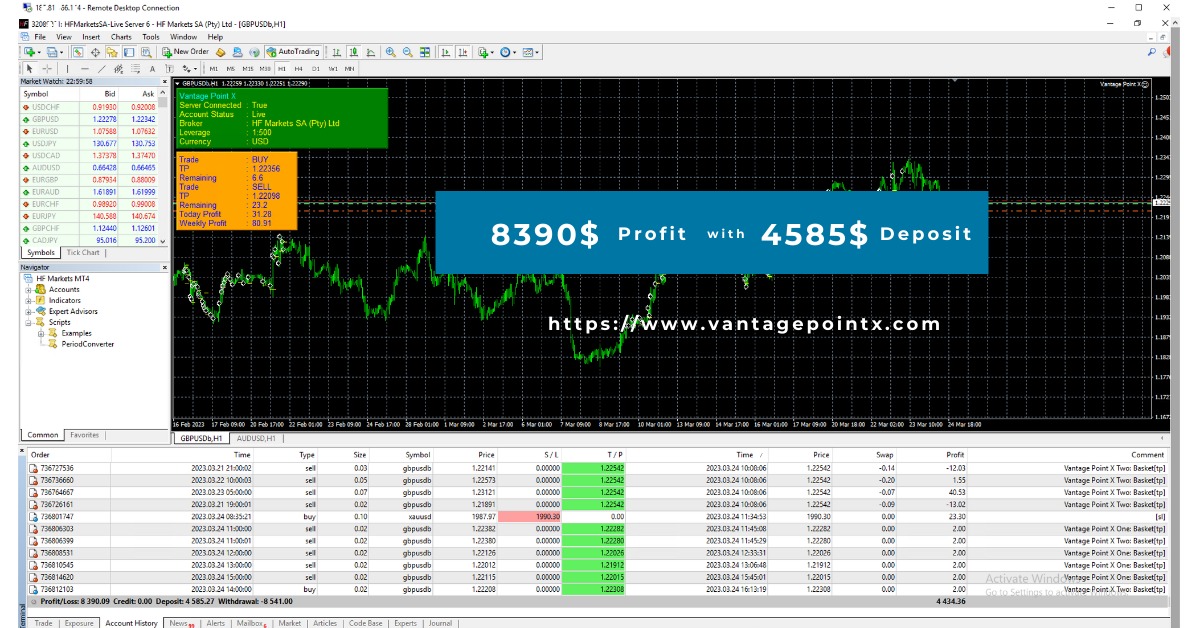Screen dimensions: 1200x628
Task: Switch the chart timeframe to H4
Action: (x=297, y=69)
